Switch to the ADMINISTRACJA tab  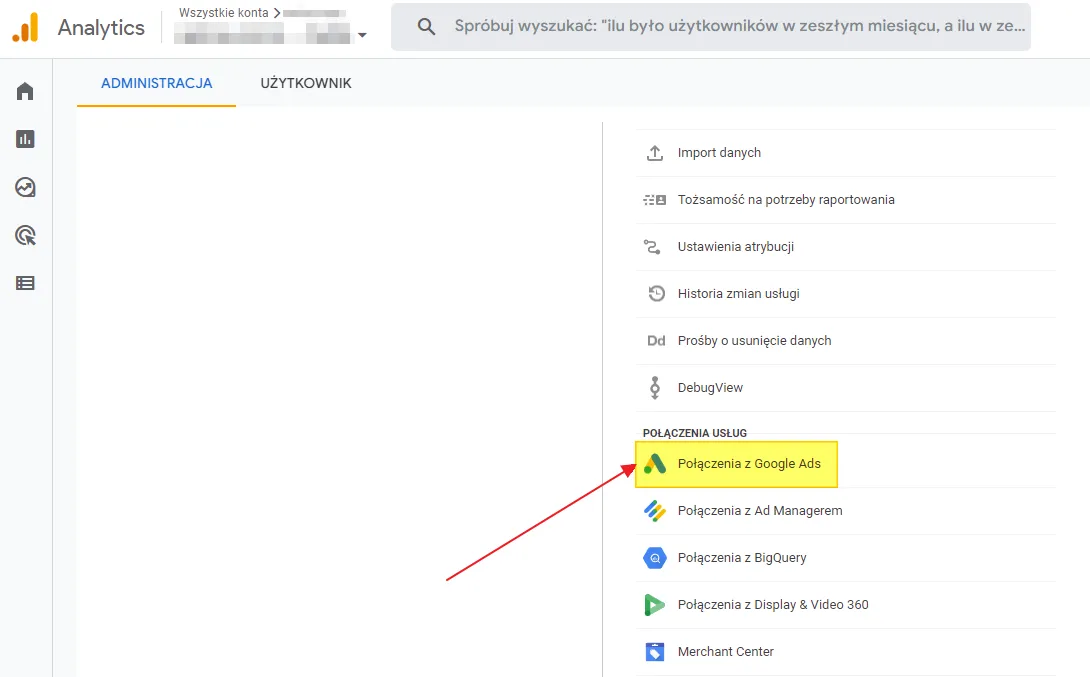[156, 83]
